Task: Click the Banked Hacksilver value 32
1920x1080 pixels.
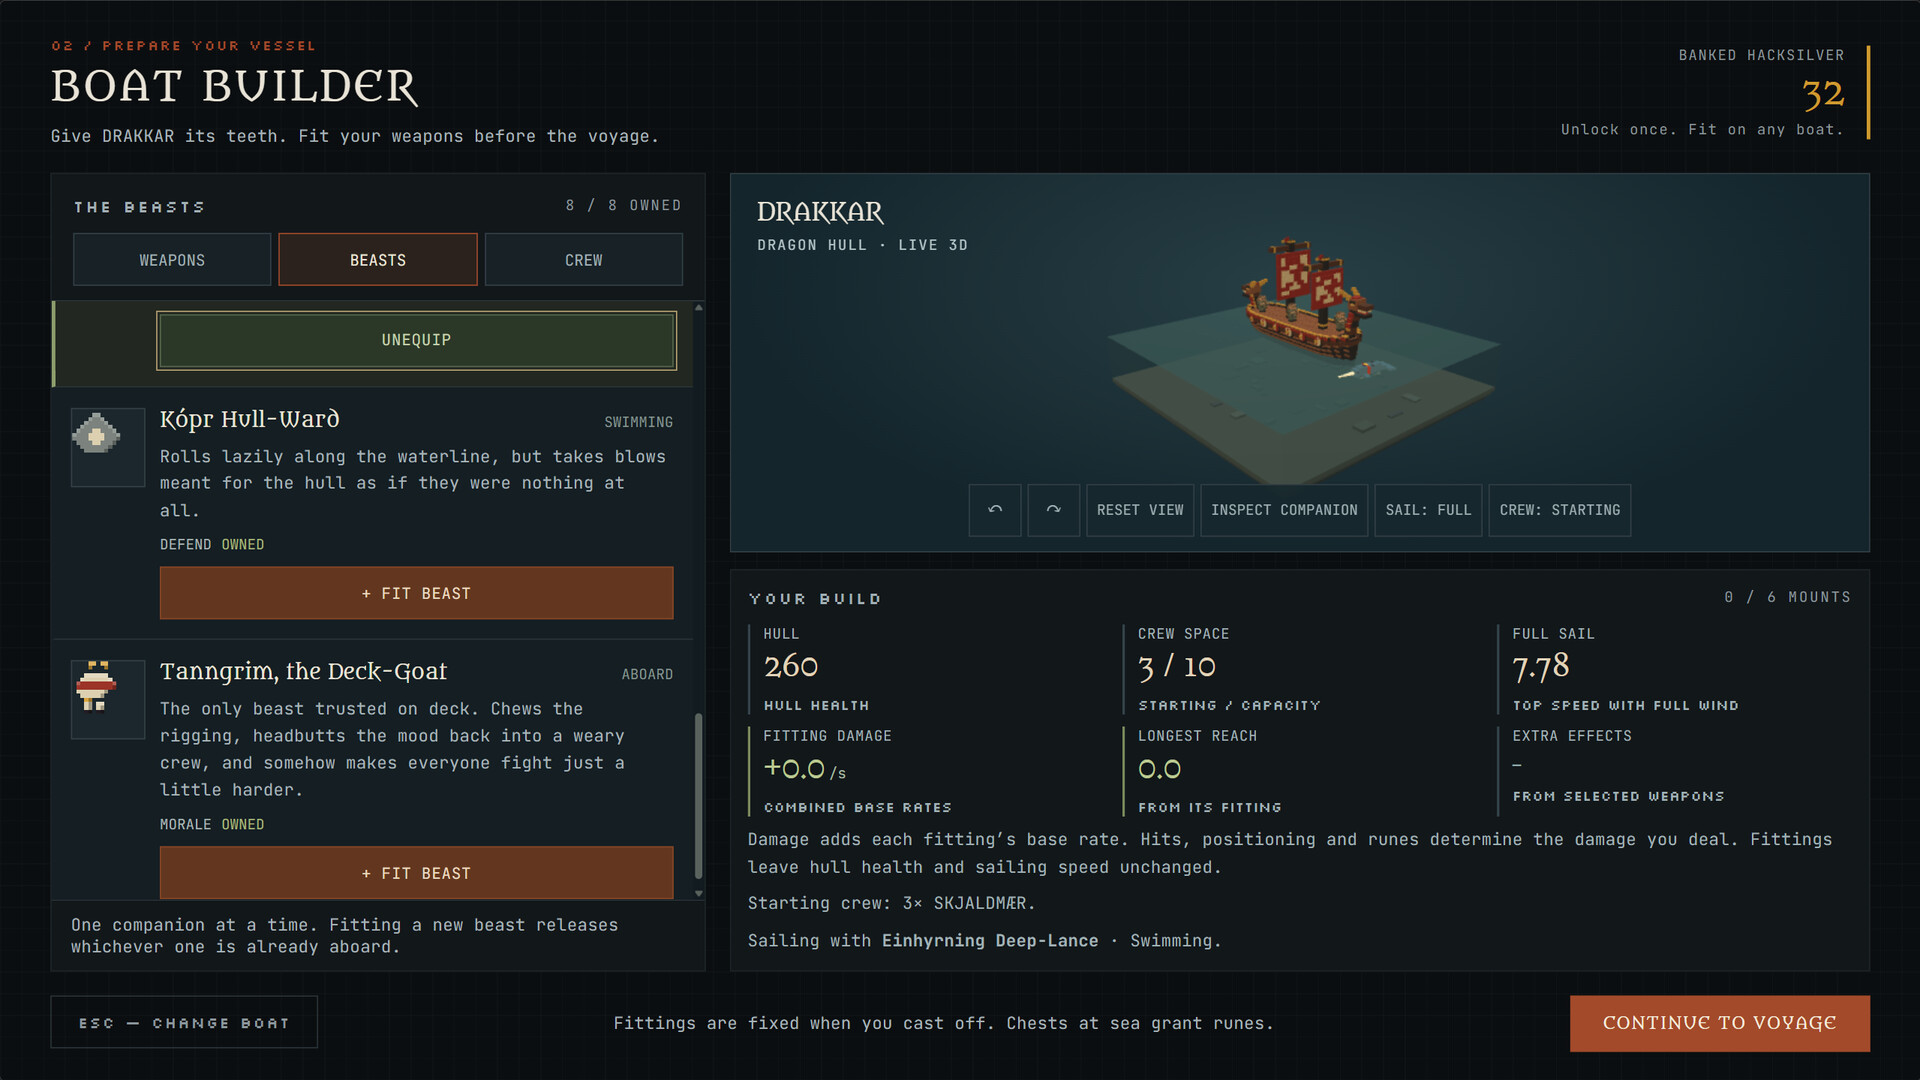Action: (x=1823, y=94)
